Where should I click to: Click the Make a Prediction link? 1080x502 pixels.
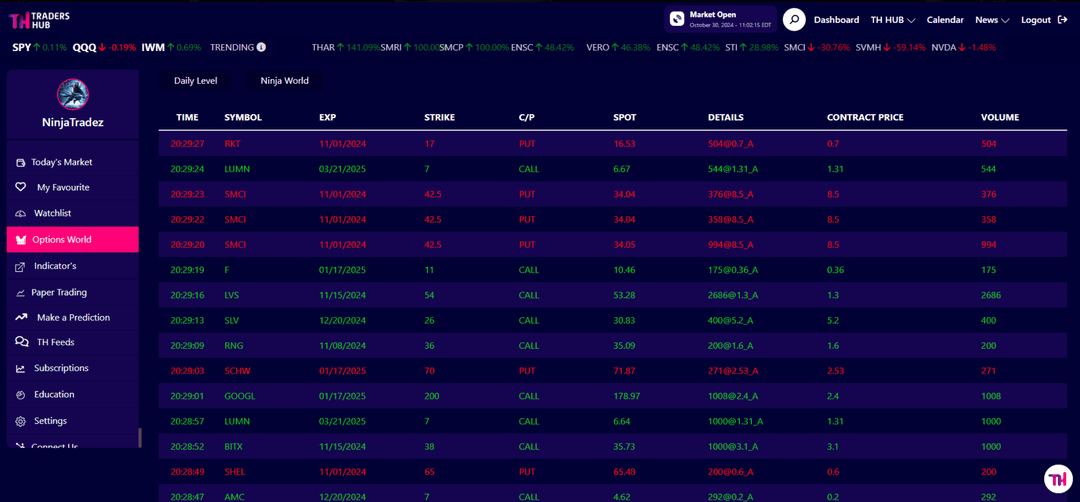click(73, 317)
